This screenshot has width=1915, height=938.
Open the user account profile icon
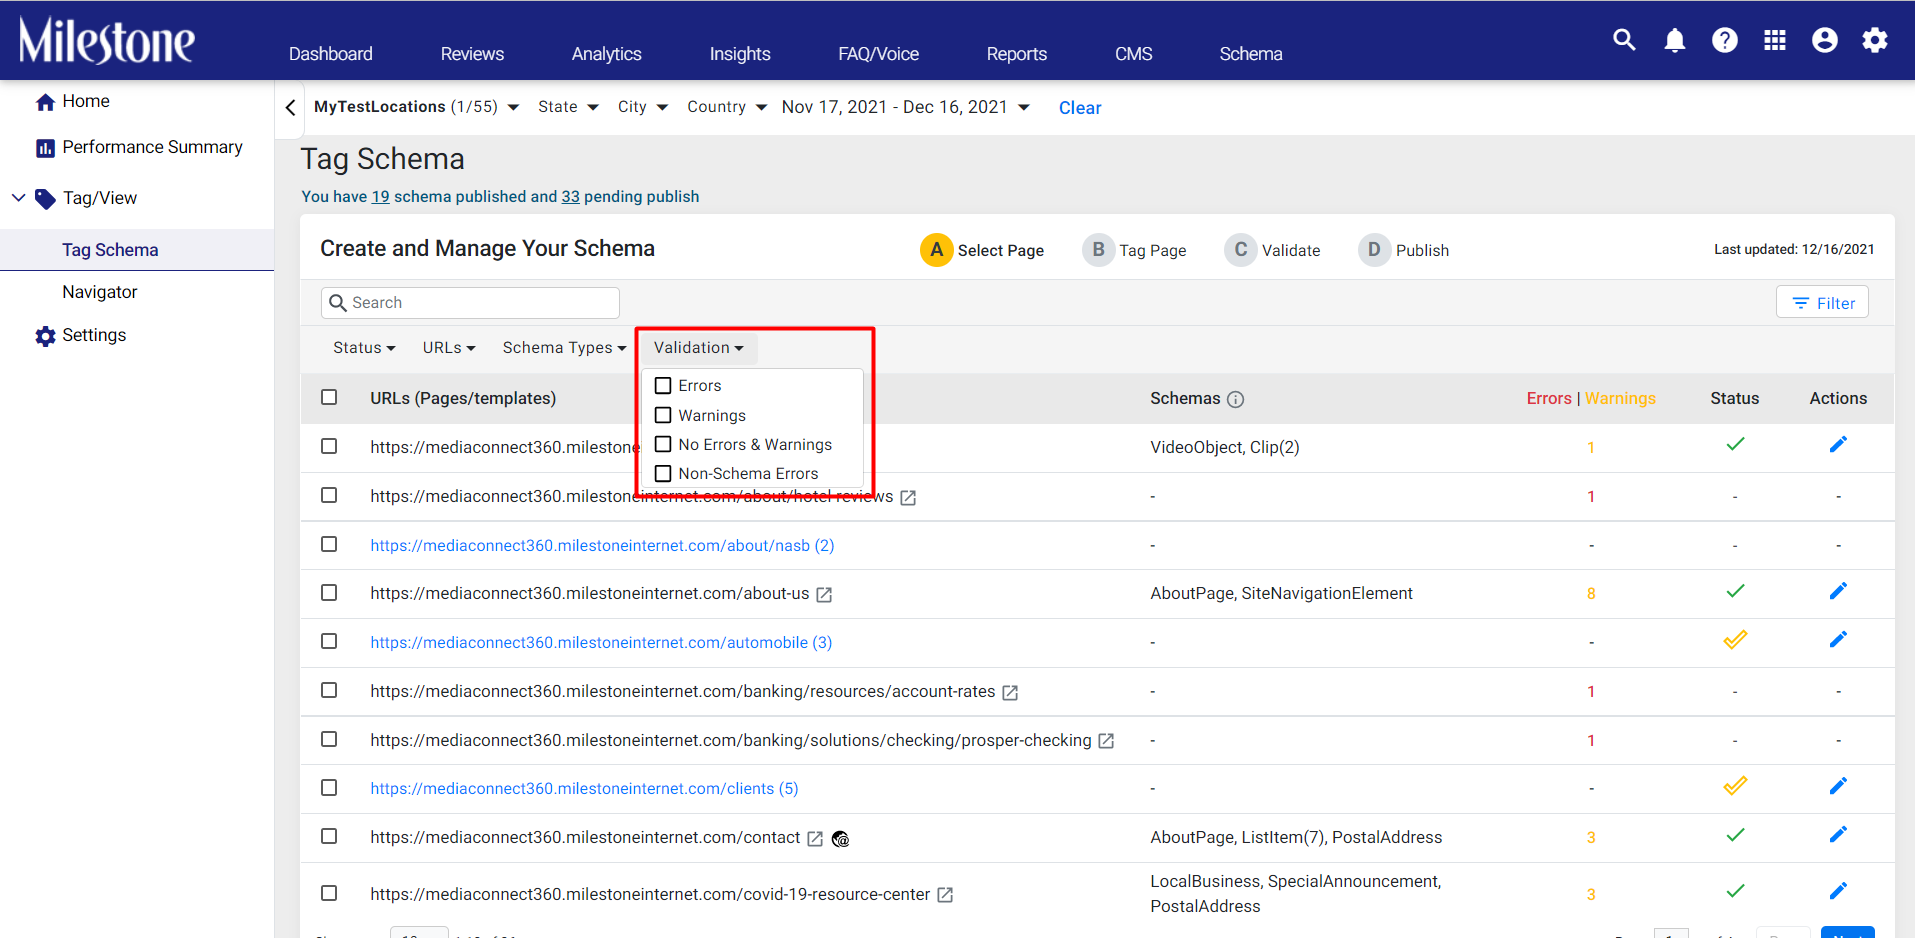click(1824, 40)
